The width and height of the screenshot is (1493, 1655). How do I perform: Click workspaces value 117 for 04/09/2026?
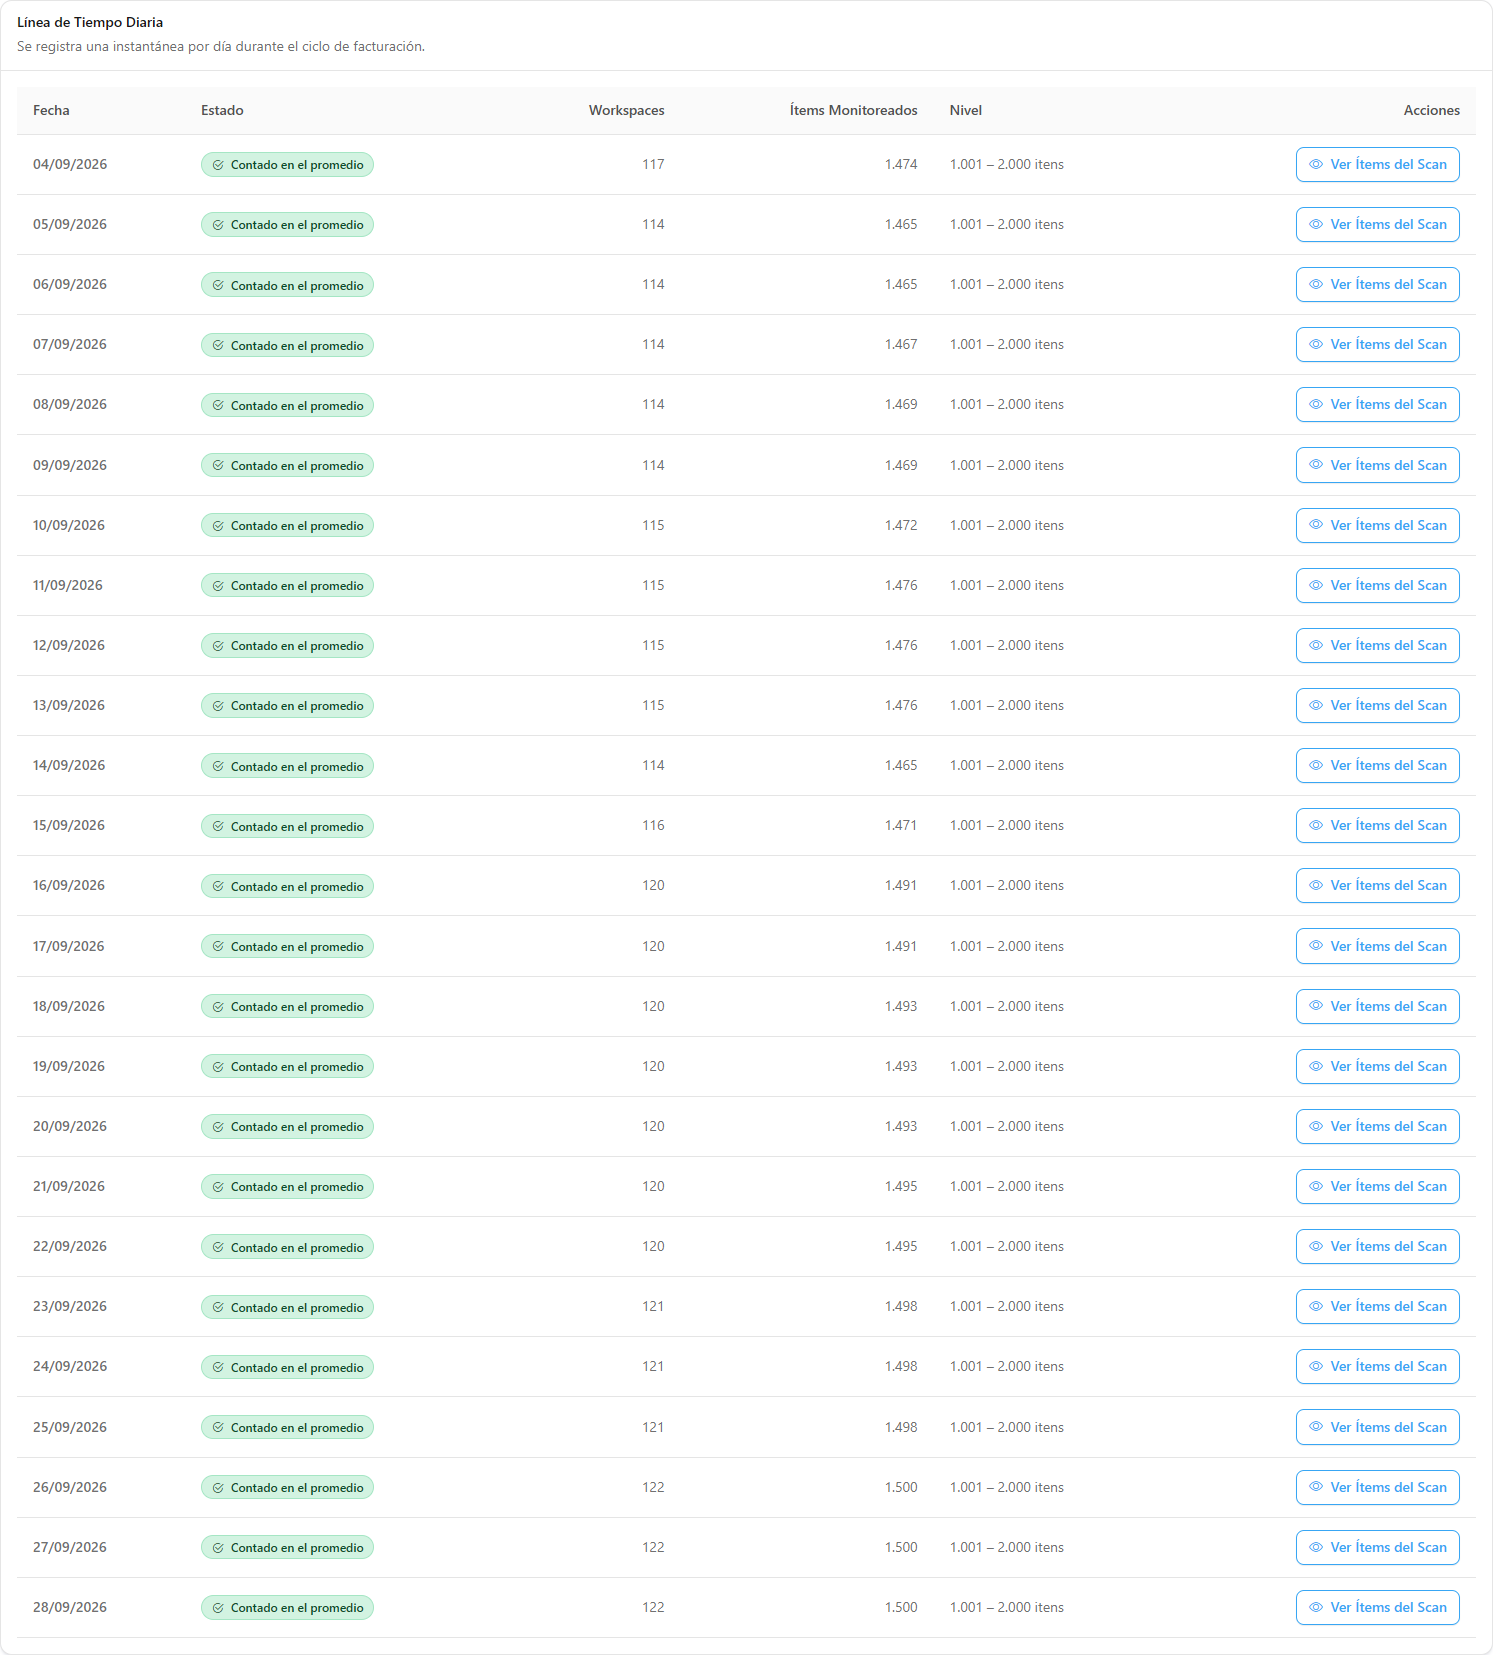pyautogui.click(x=653, y=165)
